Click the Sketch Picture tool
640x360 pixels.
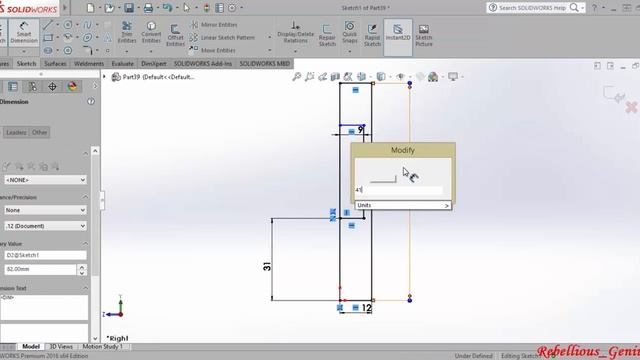[x=424, y=35]
